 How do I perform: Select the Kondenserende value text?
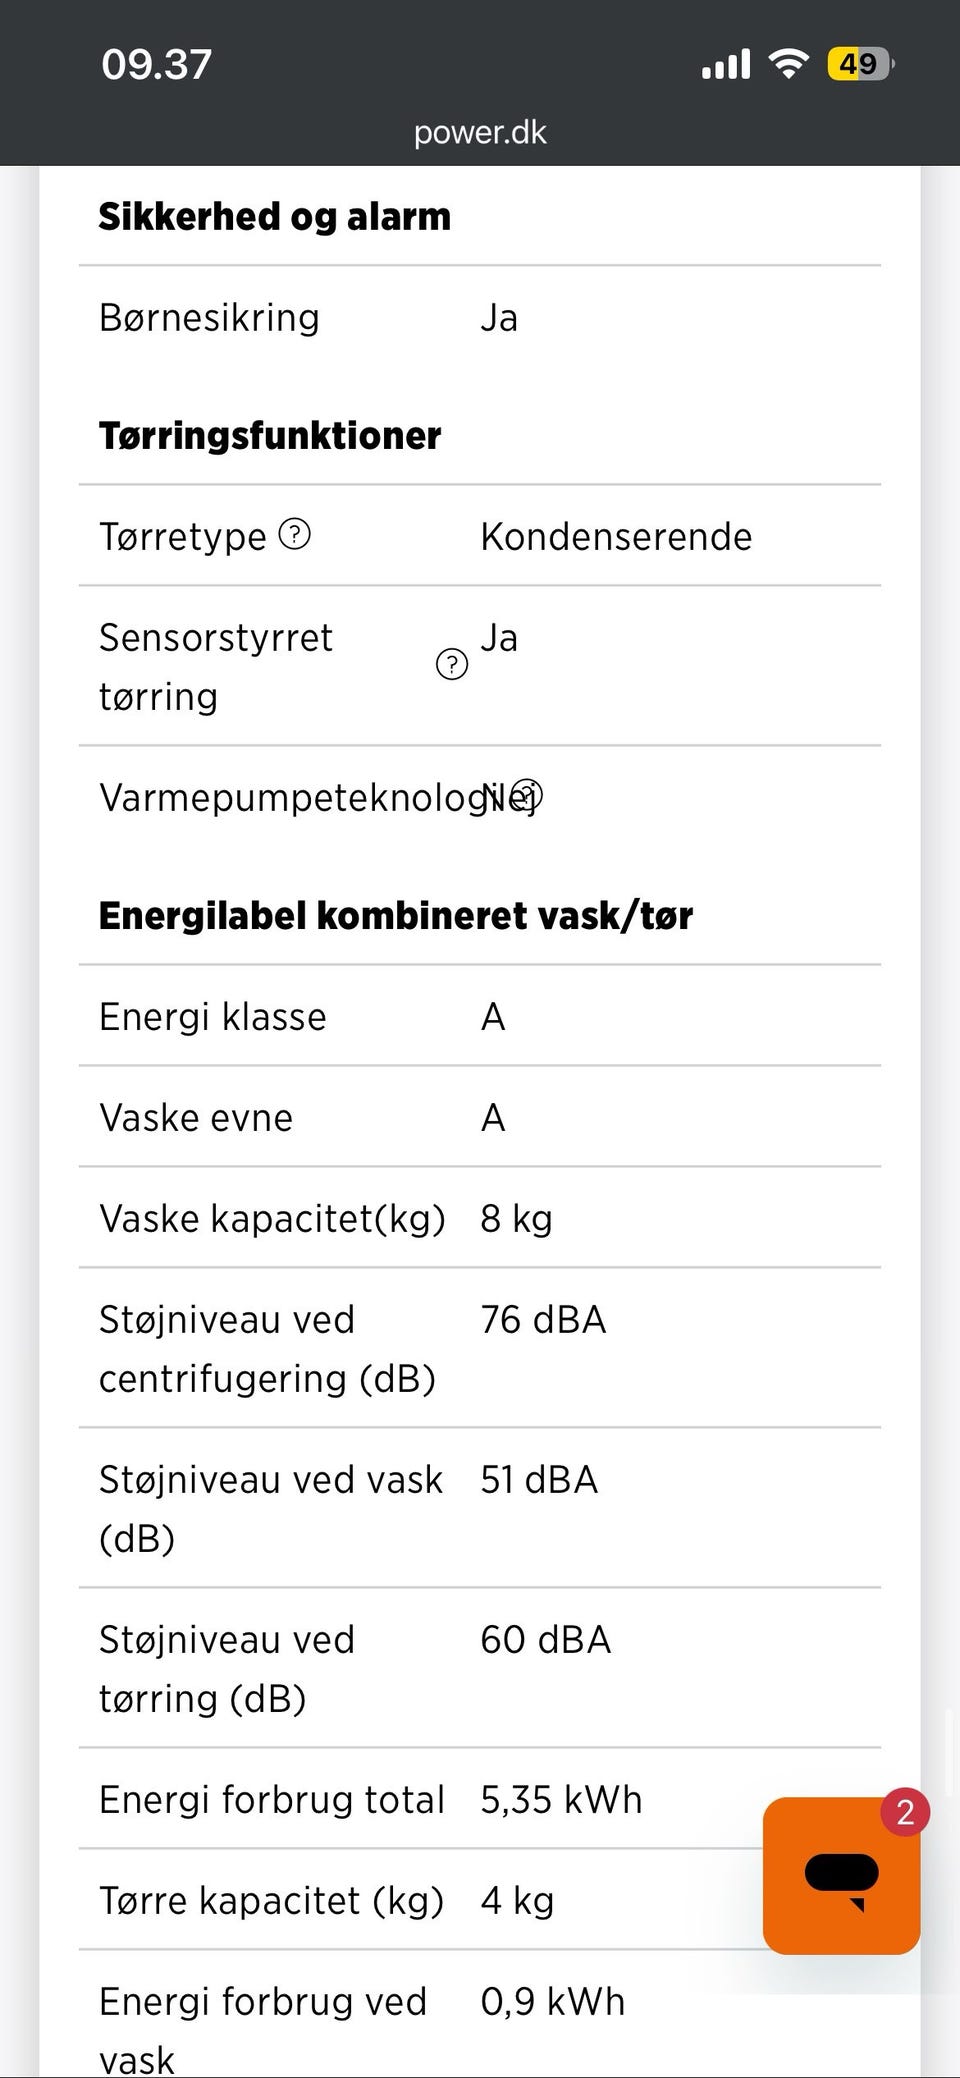click(616, 537)
